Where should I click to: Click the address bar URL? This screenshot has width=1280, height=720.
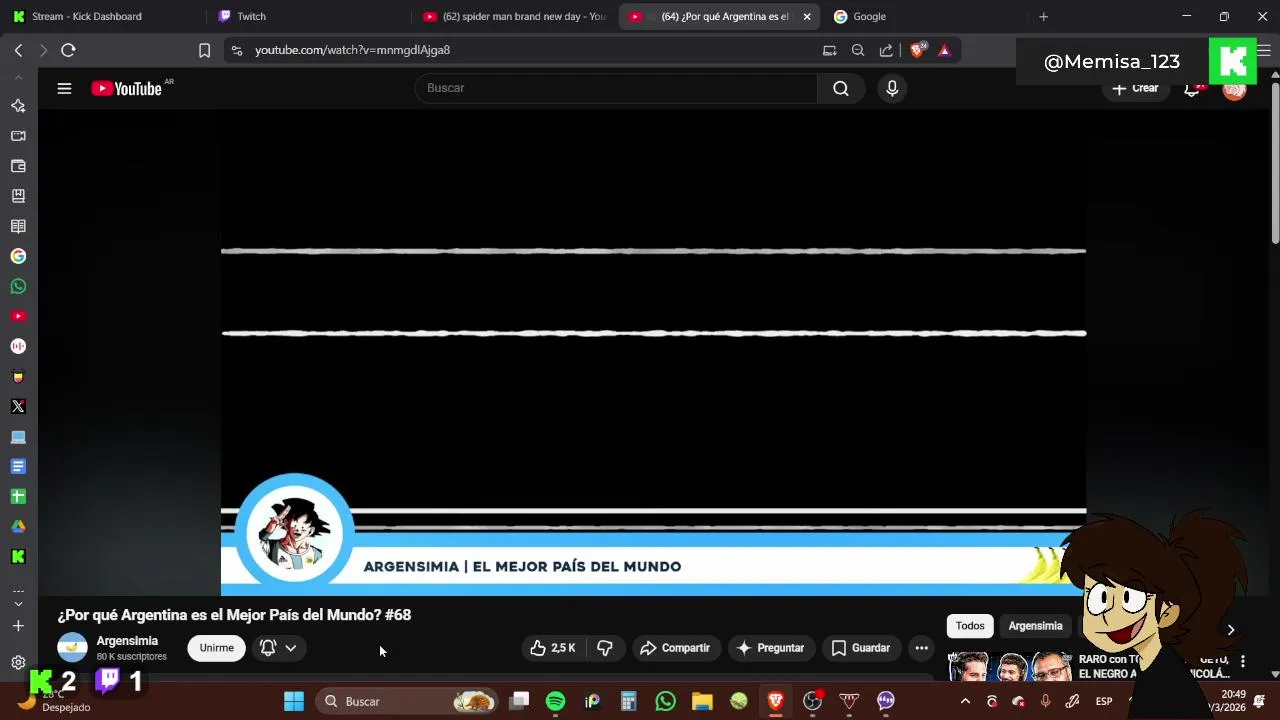coord(352,50)
